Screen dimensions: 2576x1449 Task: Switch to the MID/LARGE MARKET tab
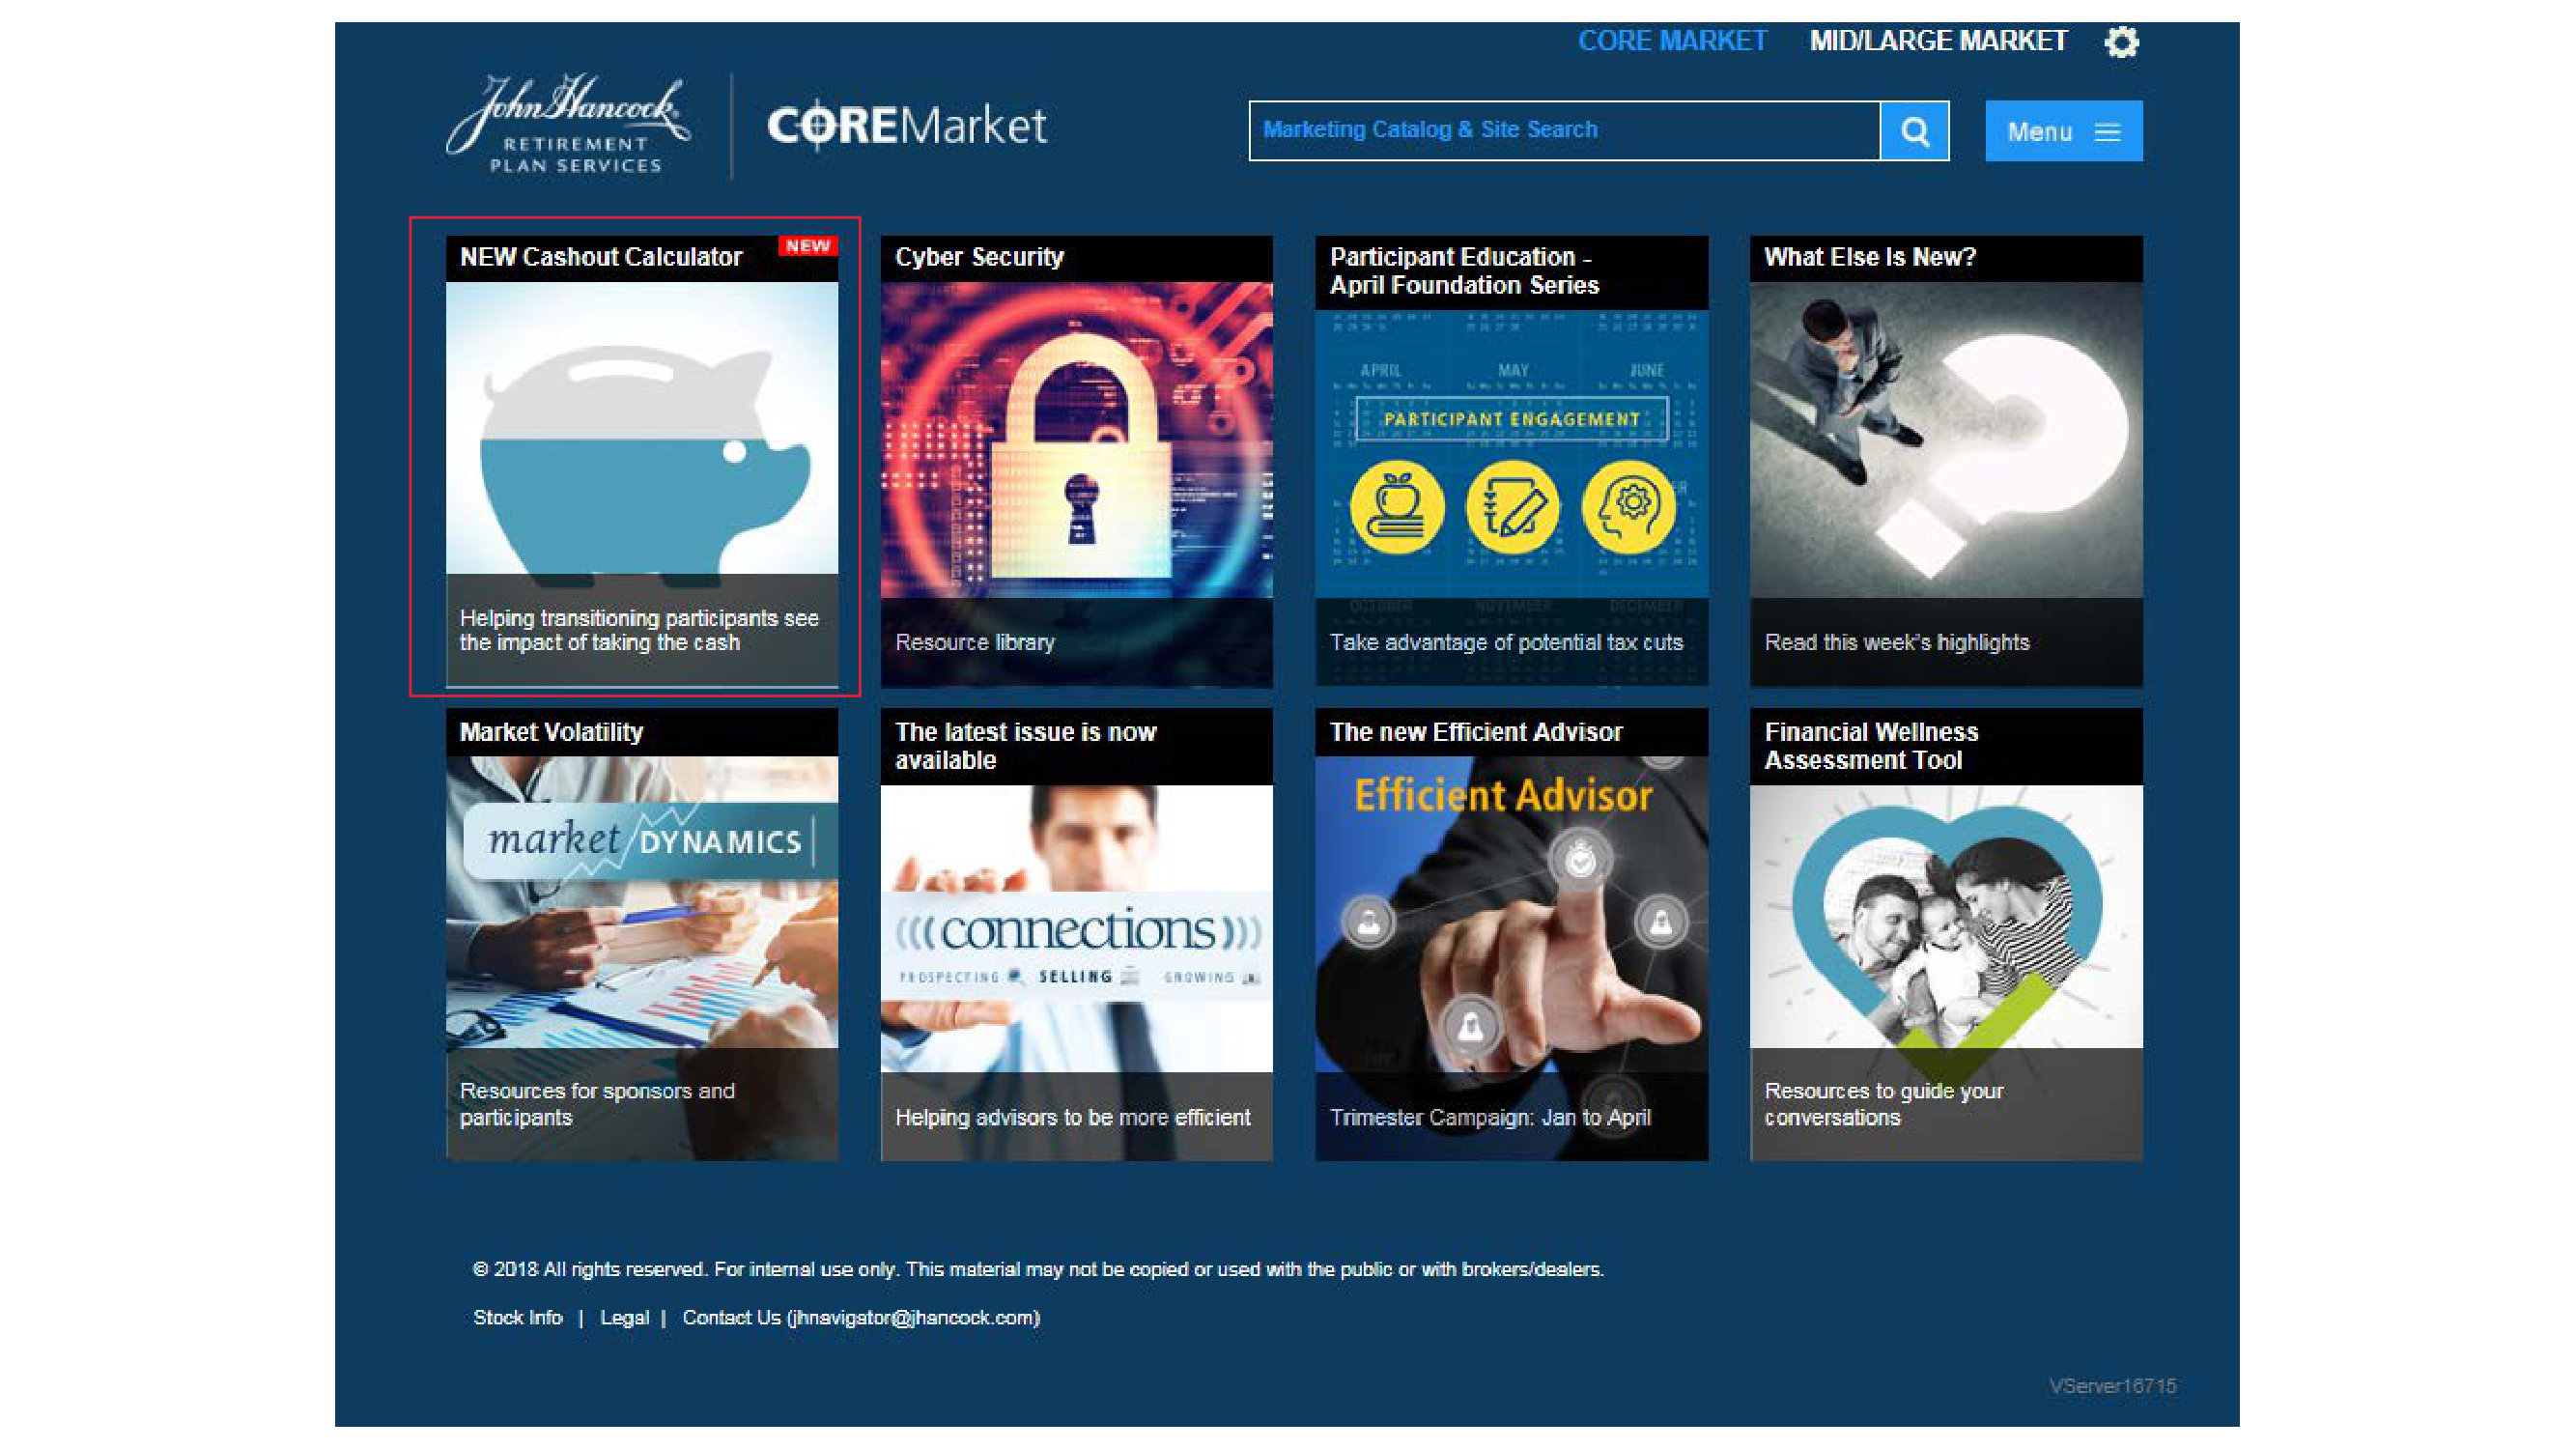[1938, 41]
